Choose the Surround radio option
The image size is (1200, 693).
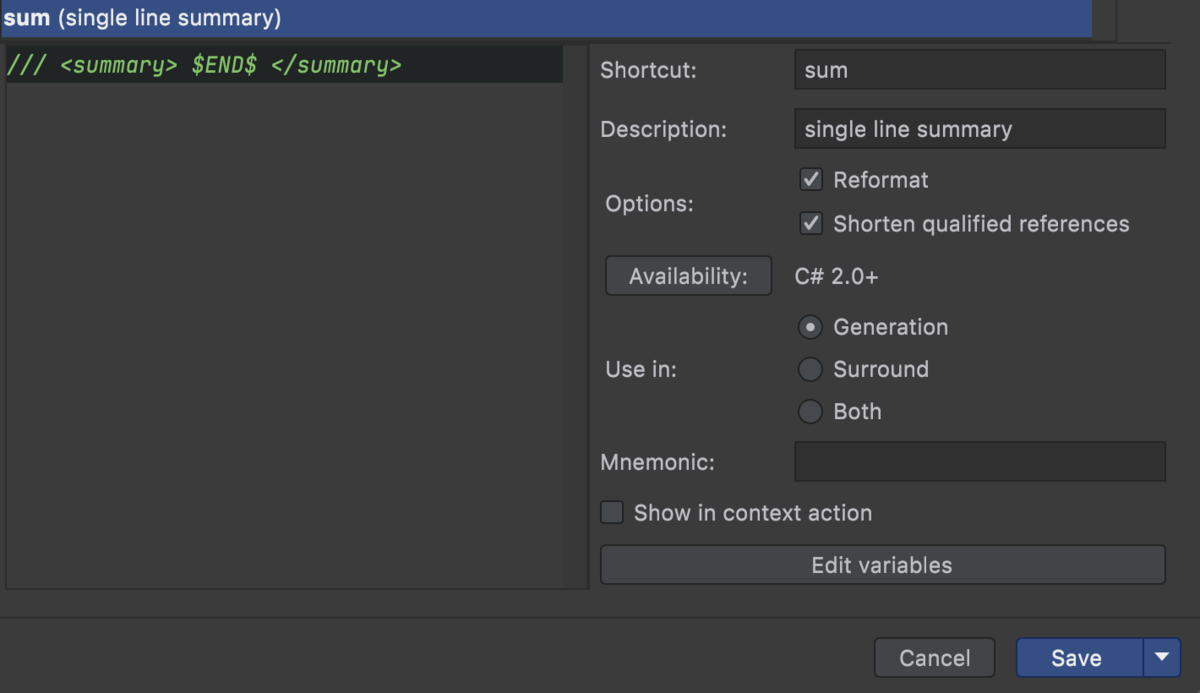811,369
